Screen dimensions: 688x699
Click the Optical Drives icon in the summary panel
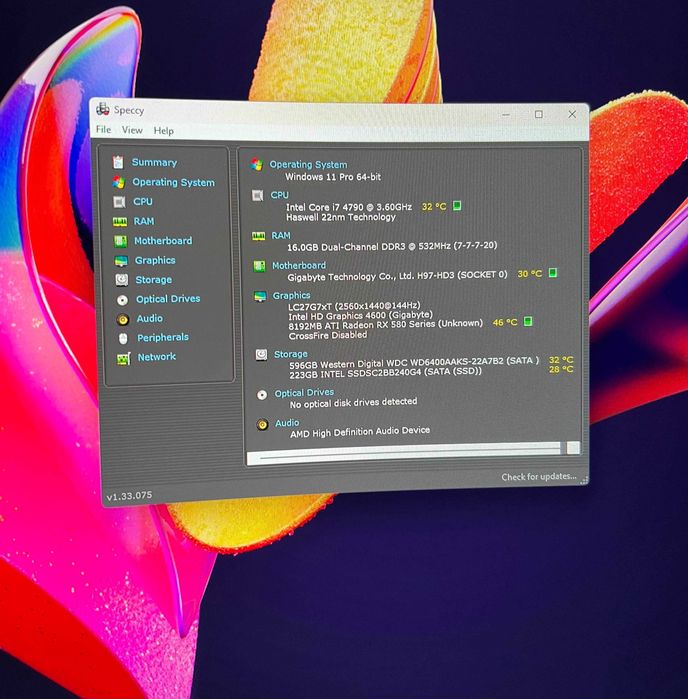[x=262, y=395]
